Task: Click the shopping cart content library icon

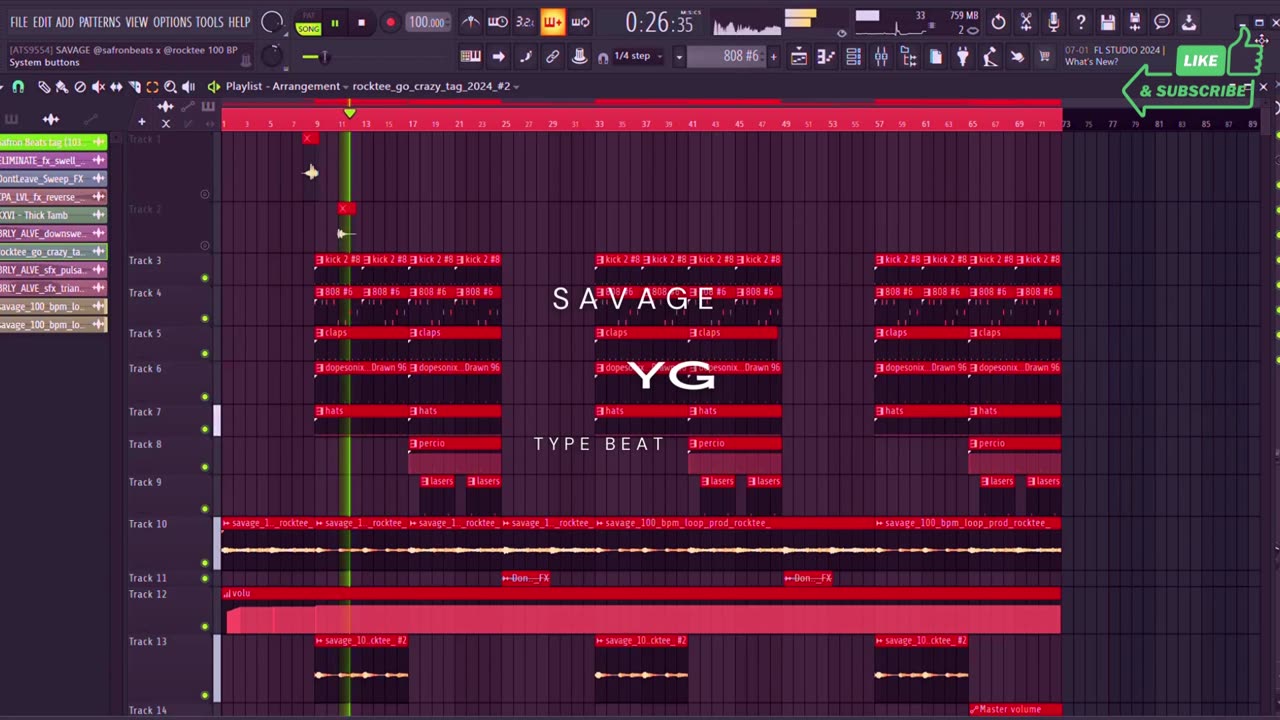Action: click(1044, 57)
